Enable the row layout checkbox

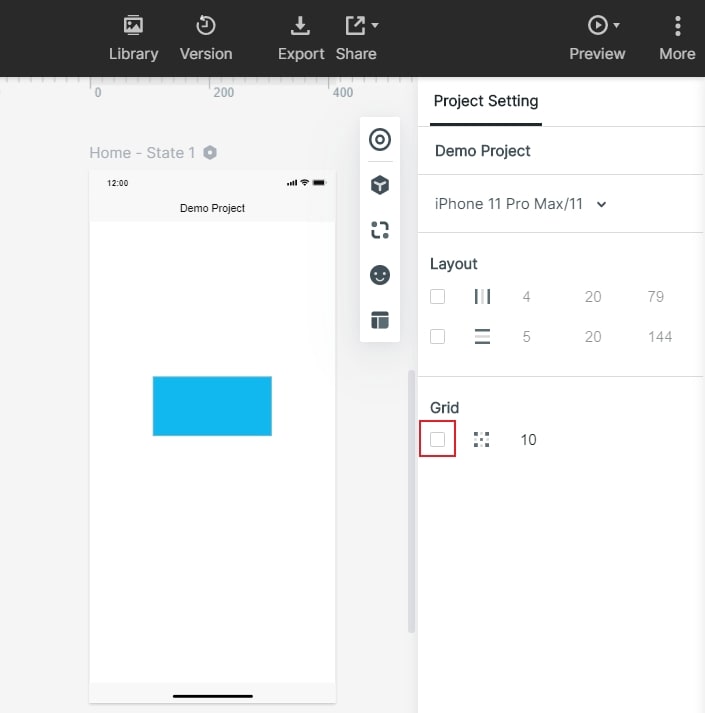tap(438, 336)
